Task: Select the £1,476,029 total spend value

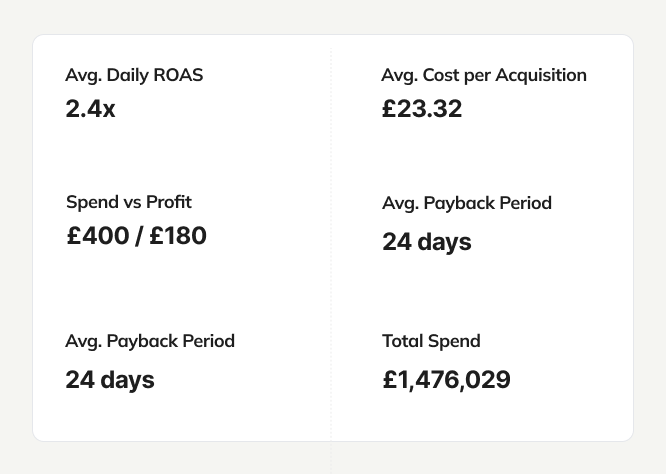Action: (x=446, y=380)
